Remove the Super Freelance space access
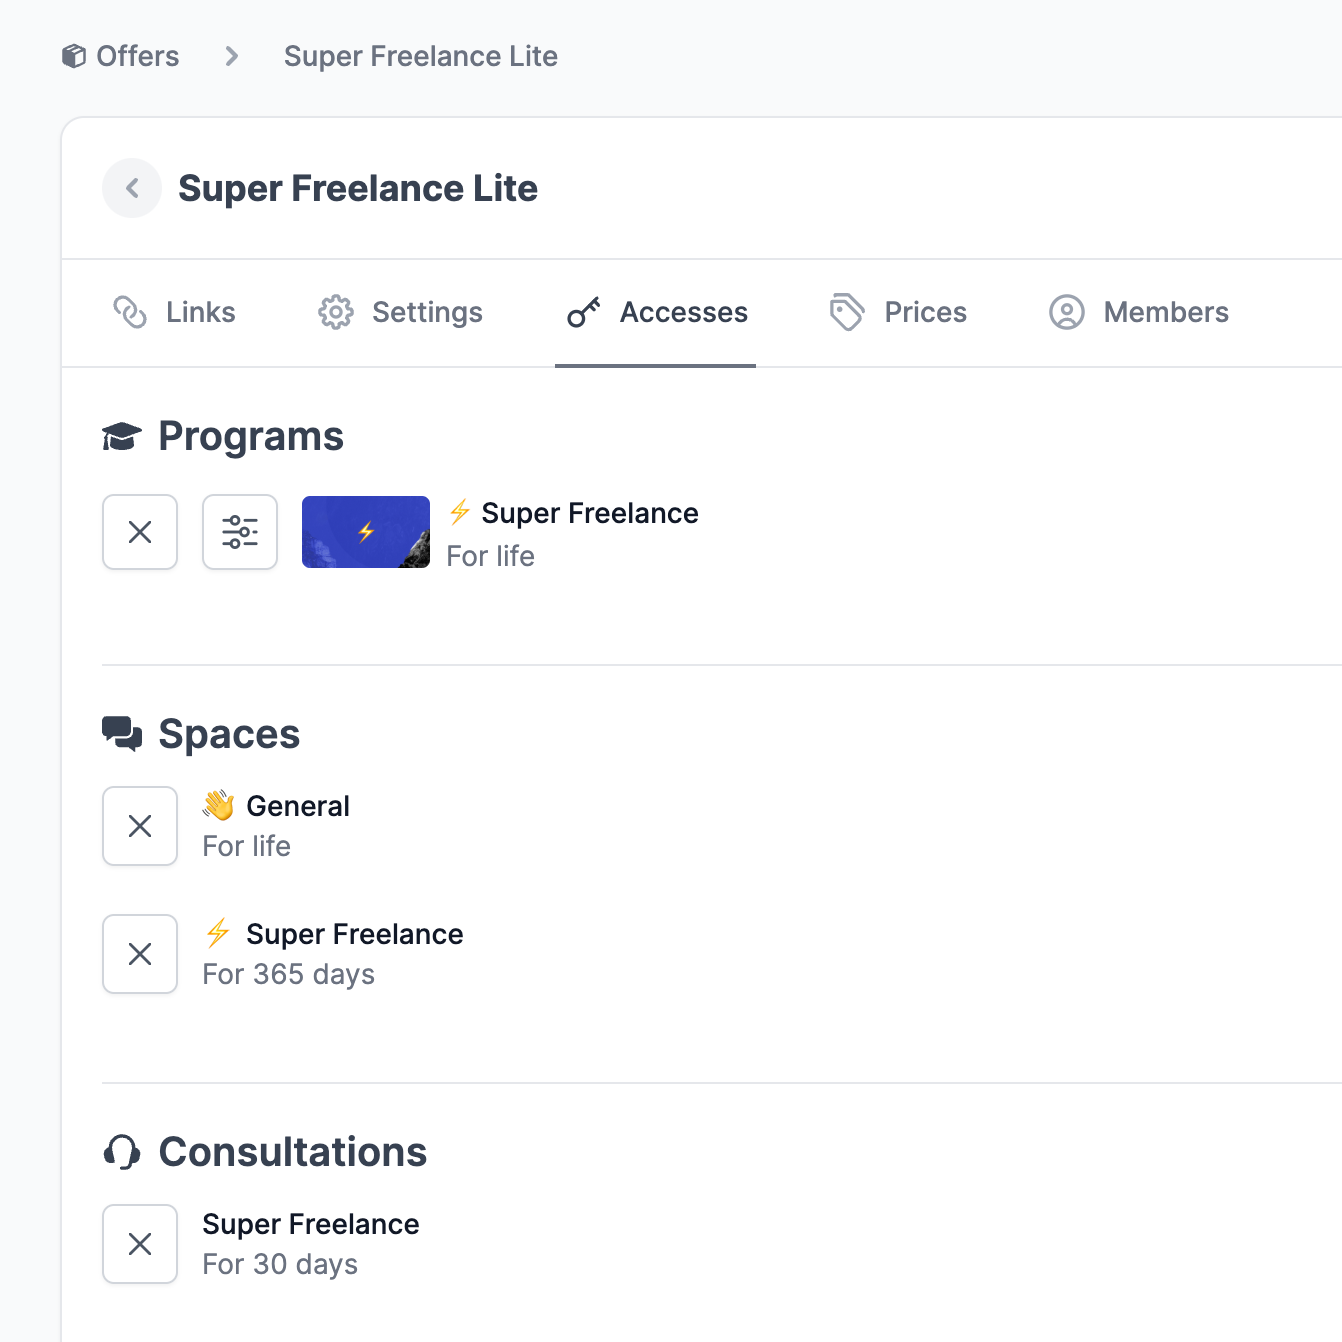Screen dimensions: 1342x1342 tap(140, 954)
